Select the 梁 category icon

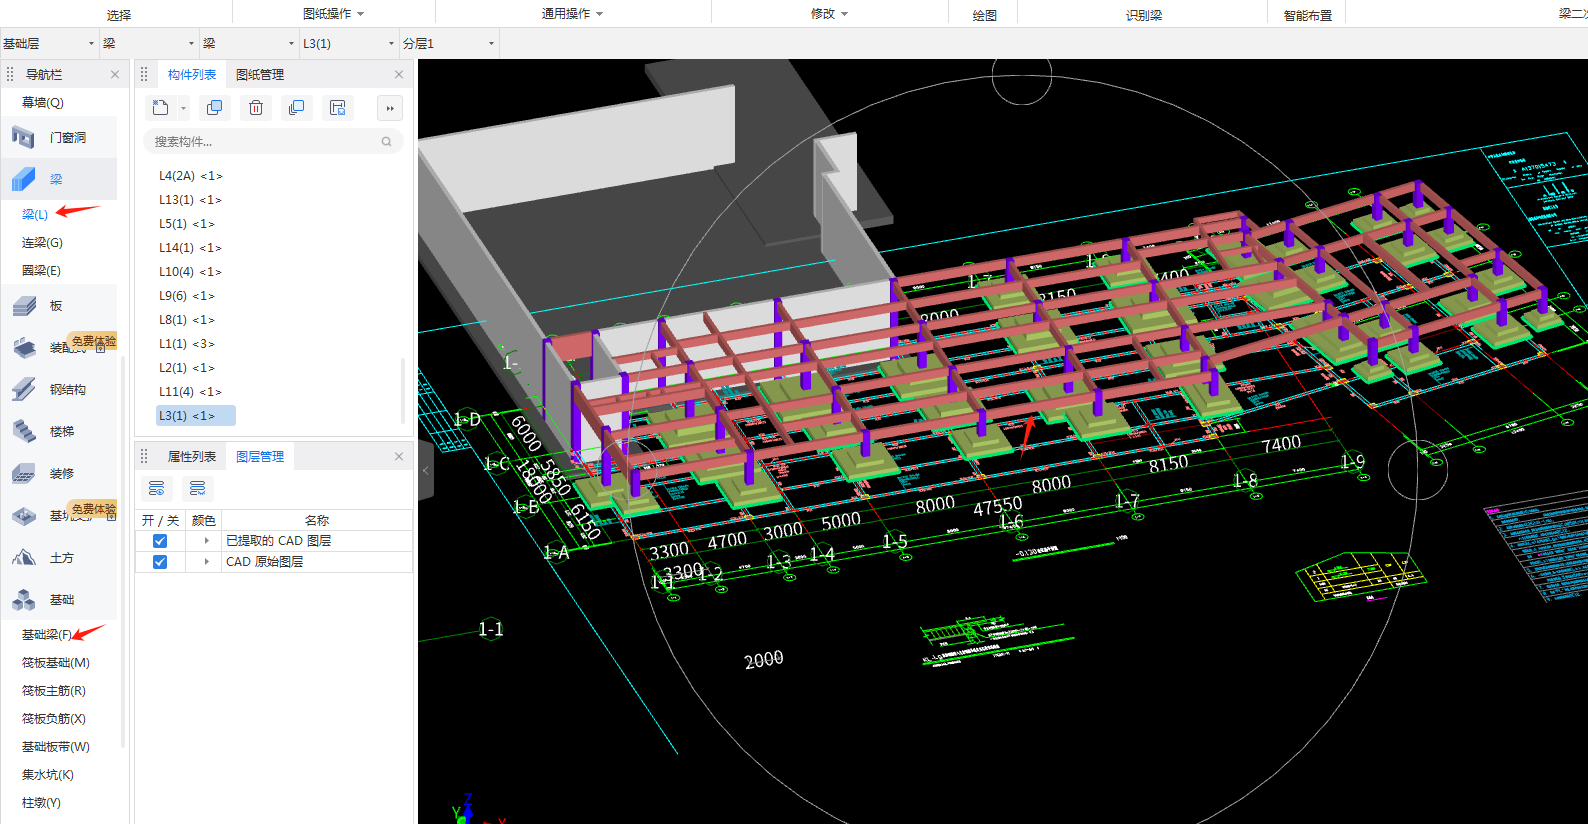pyautogui.click(x=24, y=179)
